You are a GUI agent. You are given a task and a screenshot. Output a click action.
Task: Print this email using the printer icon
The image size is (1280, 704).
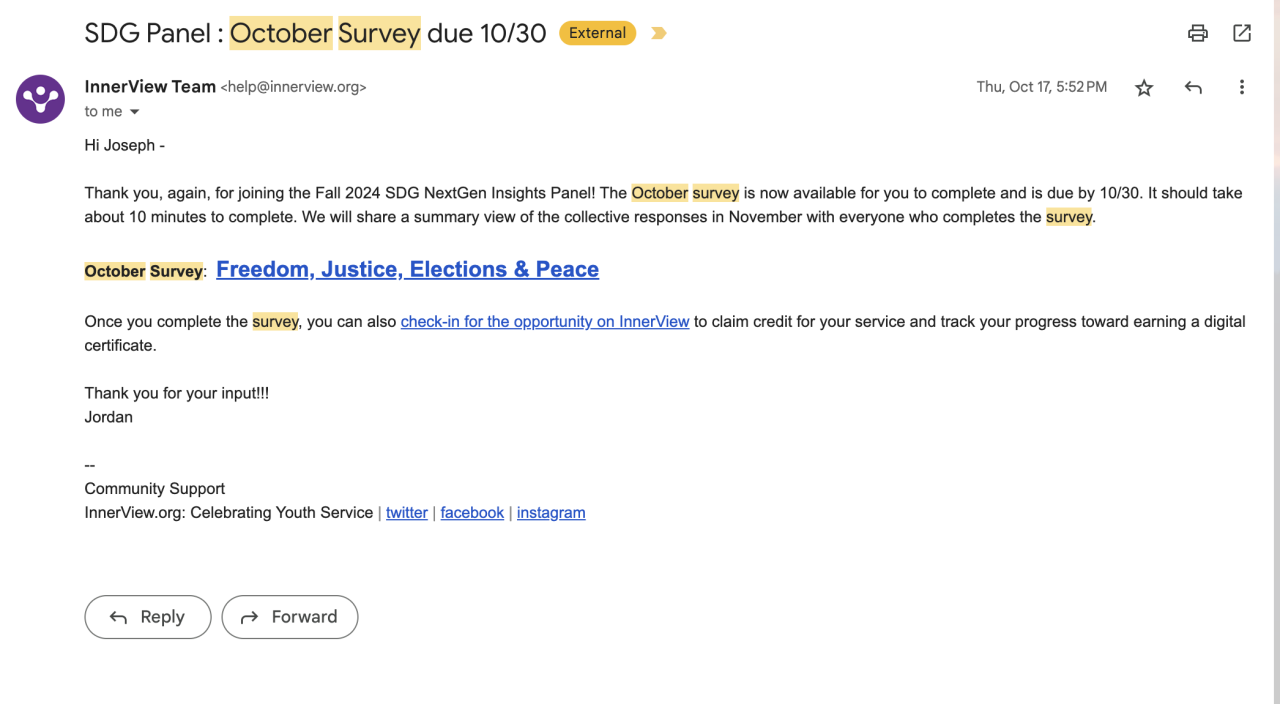1197,33
